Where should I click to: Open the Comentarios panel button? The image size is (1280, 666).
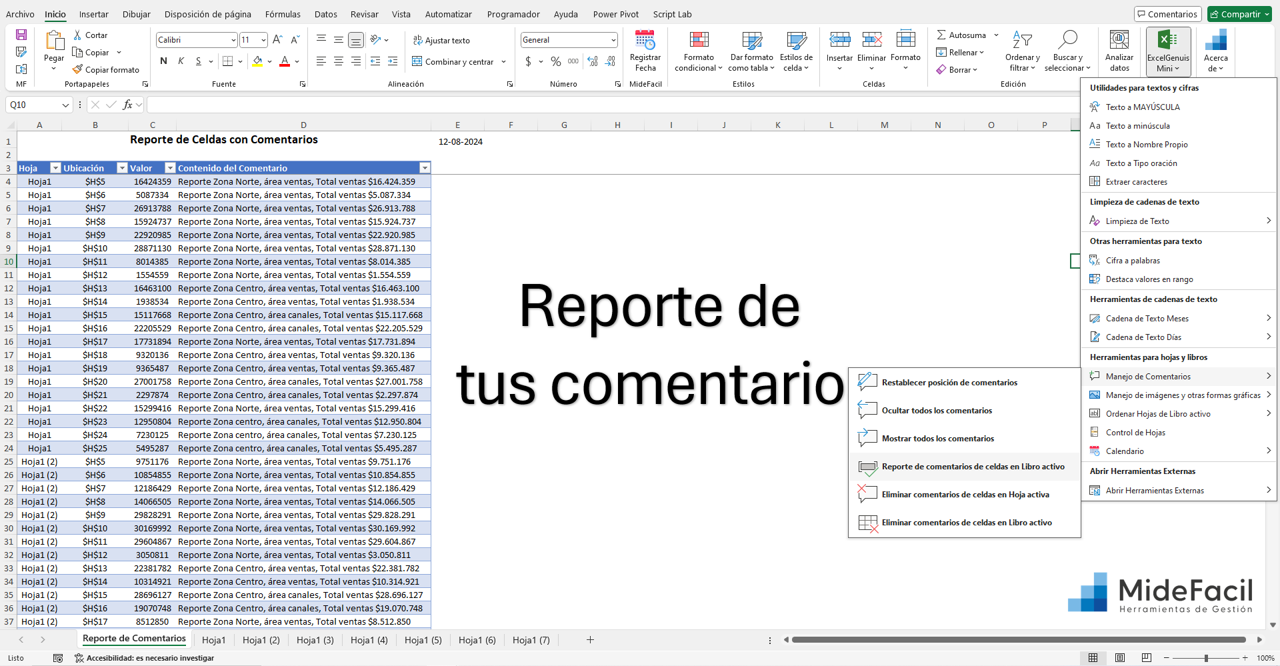click(1168, 13)
